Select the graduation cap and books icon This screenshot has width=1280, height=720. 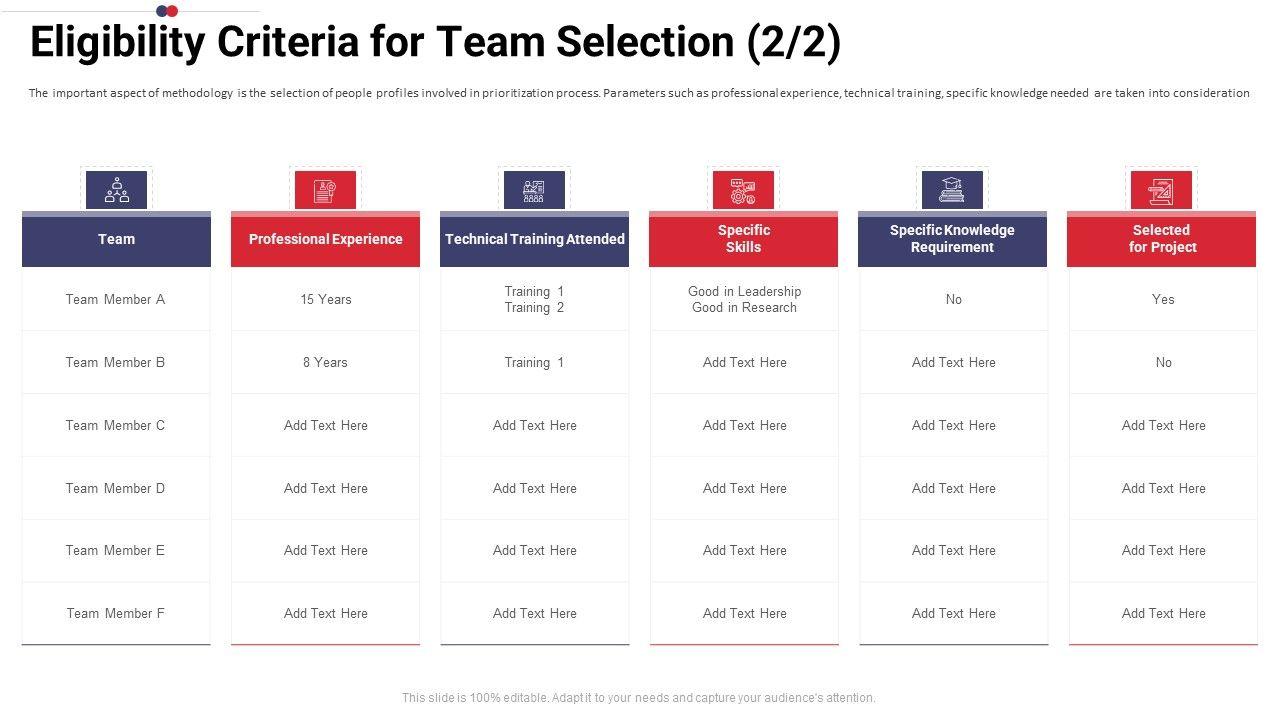[952, 190]
